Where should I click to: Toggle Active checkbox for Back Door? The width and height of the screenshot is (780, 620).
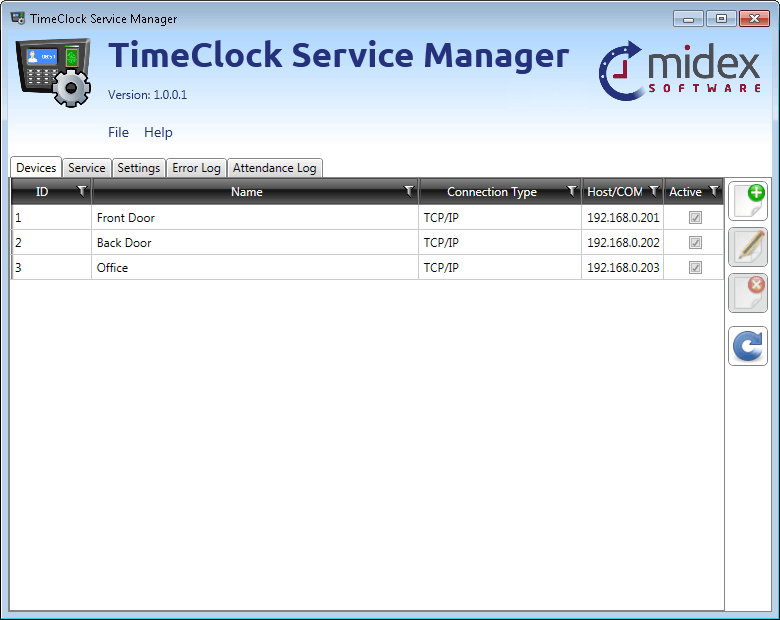tap(695, 243)
